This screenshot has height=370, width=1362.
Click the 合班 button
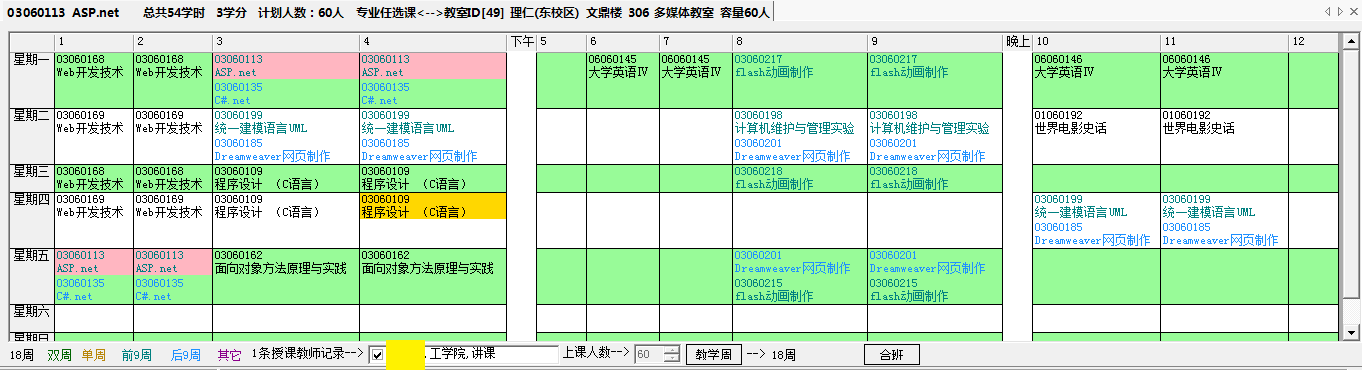pyautogui.click(x=891, y=355)
